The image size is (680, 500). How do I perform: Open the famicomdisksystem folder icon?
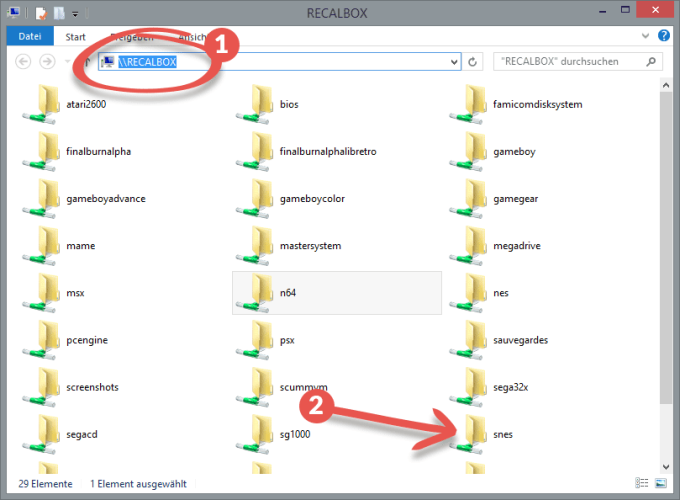[x=468, y=105]
